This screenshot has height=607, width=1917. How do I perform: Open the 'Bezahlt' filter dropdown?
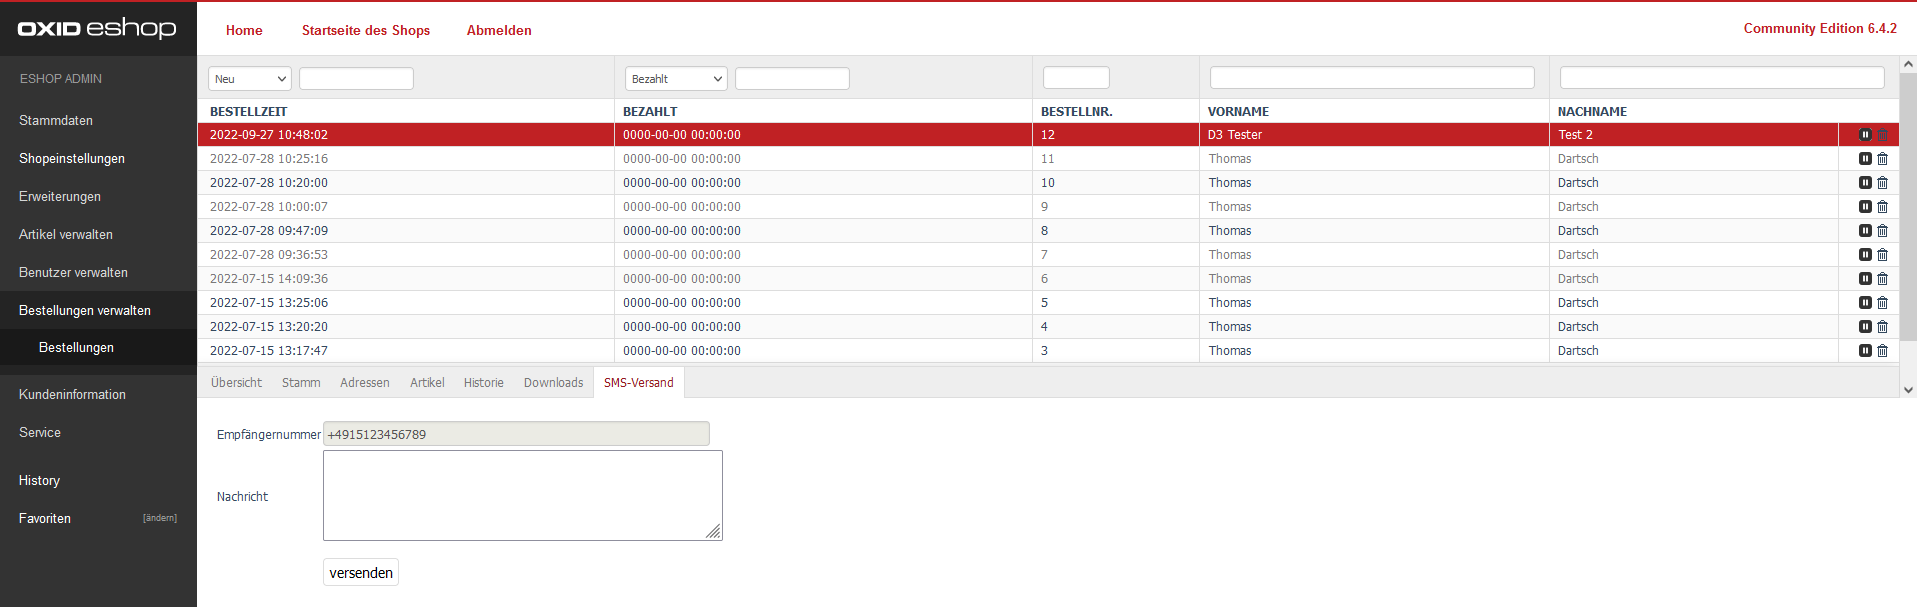click(676, 79)
